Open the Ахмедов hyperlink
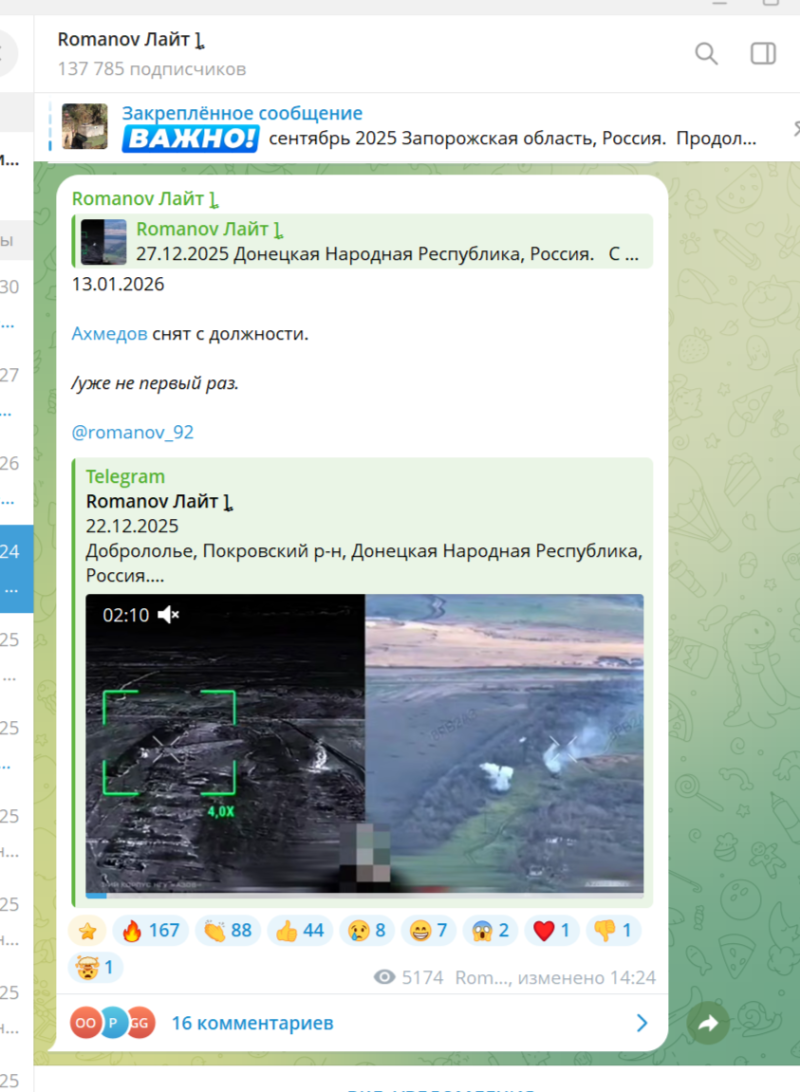This screenshot has height=1092, width=800. pos(110,334)
